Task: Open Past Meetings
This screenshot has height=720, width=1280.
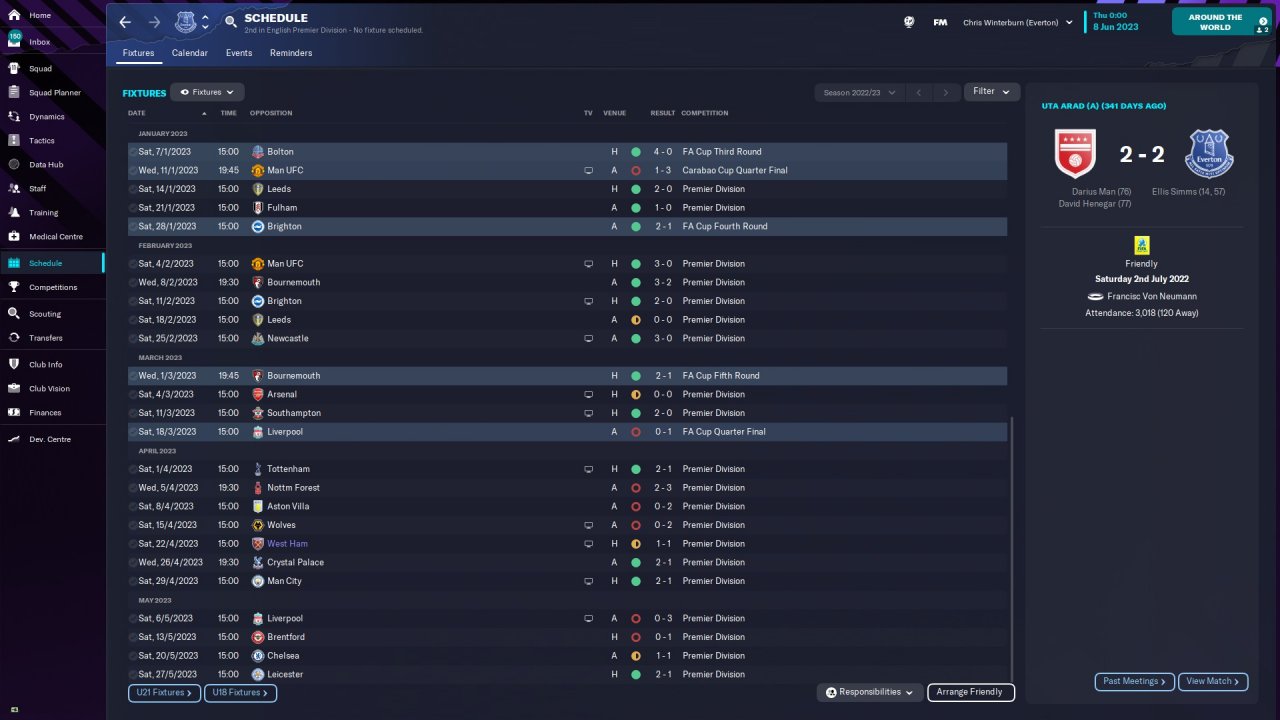Action: 1134,682
